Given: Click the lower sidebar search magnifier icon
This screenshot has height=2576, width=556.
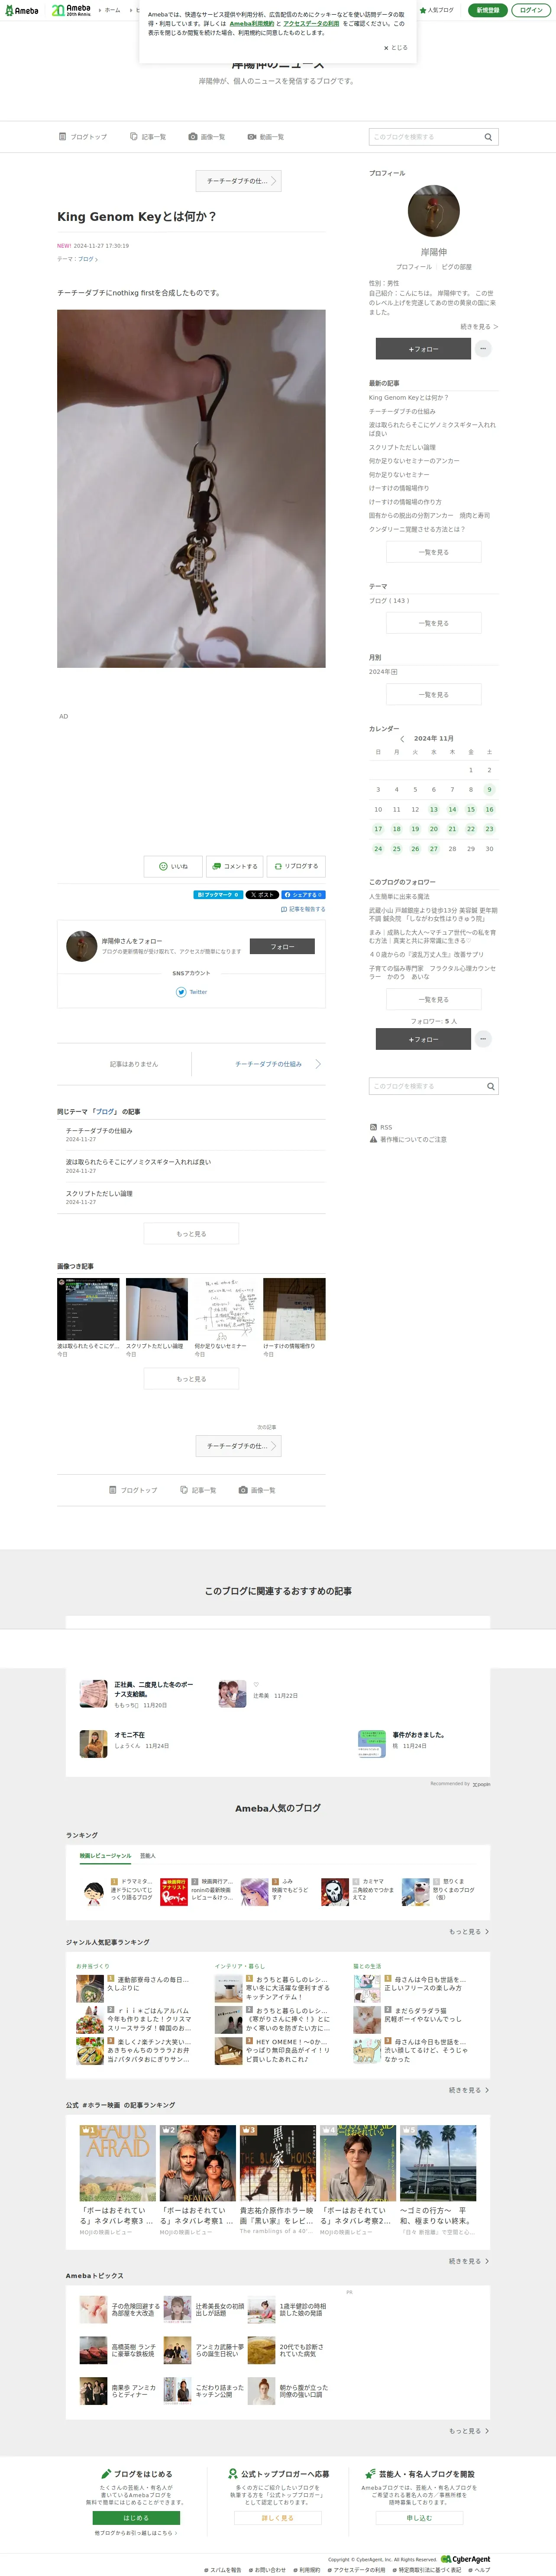Looking at the screenshot, I should click(490, 1086).
